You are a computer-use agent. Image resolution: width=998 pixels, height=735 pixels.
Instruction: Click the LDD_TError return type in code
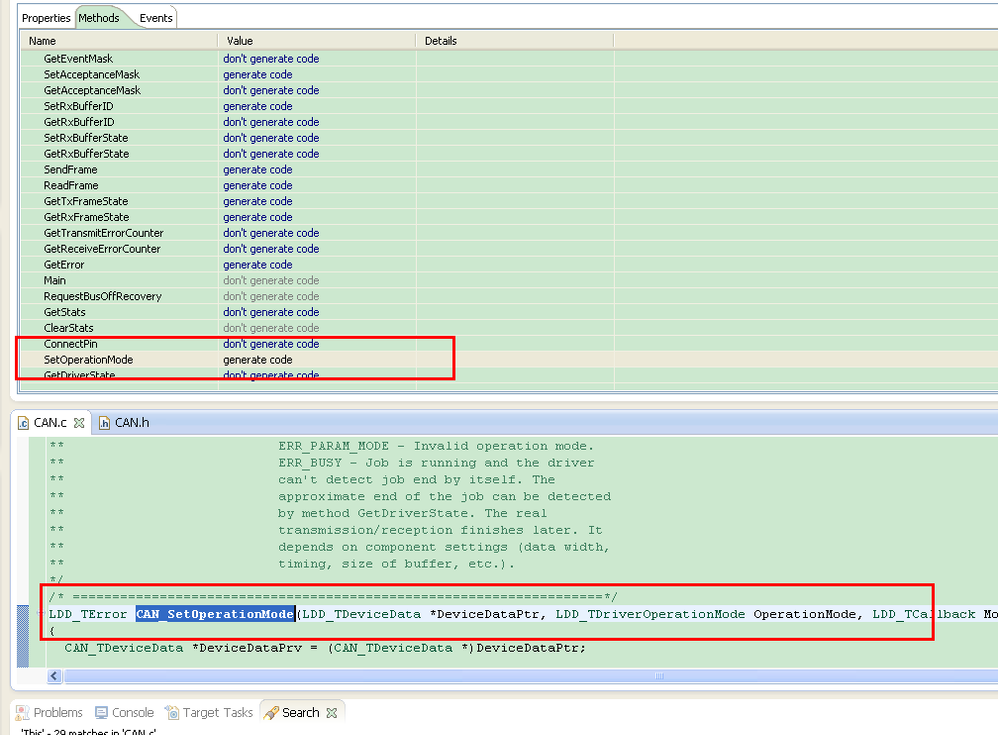click(x=88, y=614)
